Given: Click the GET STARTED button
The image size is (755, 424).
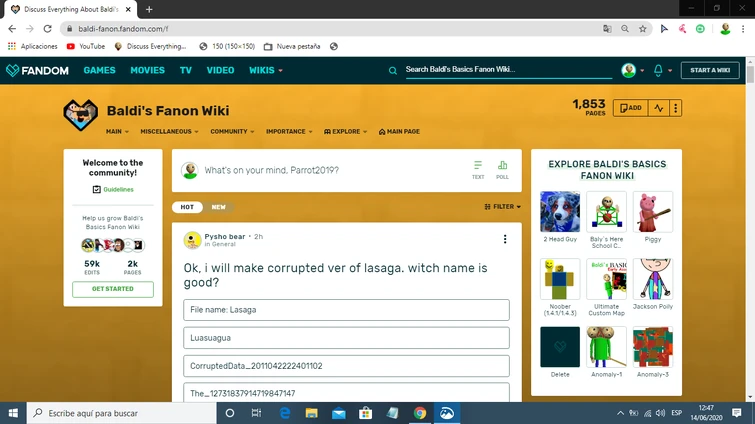Looking at the screenshot, I should 113,289.
